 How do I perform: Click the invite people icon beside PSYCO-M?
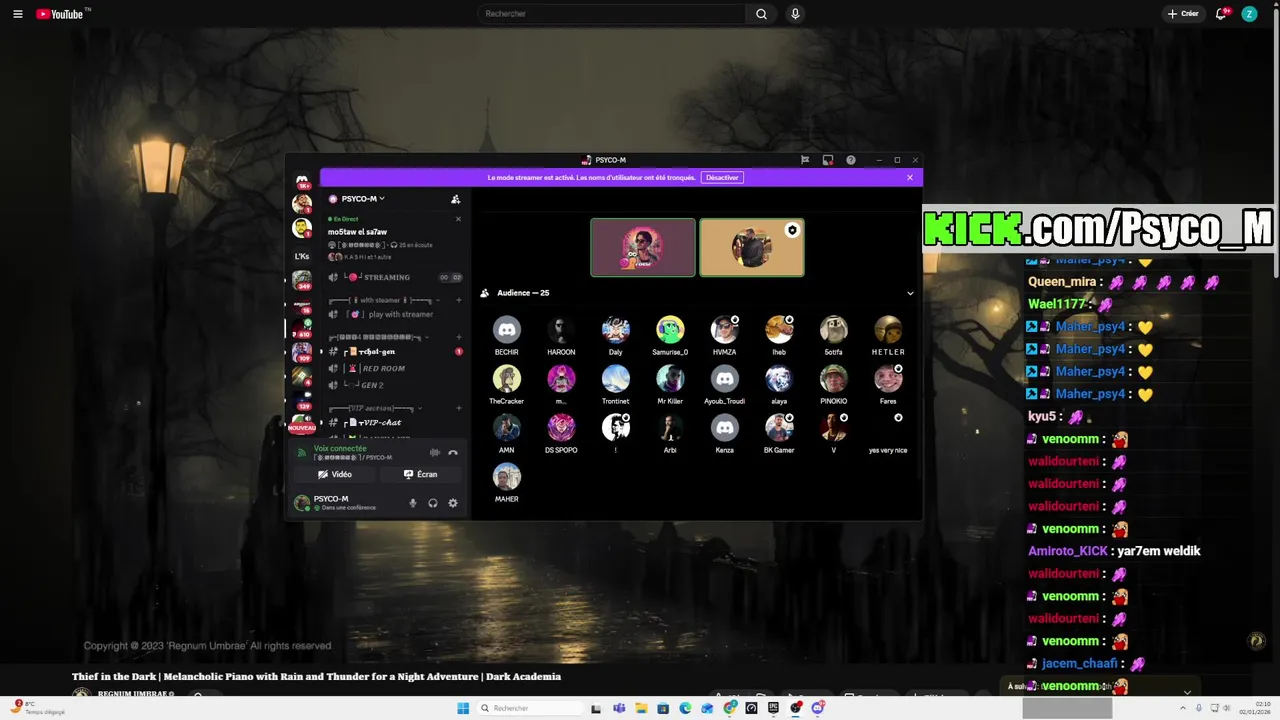tap(455, 199)
